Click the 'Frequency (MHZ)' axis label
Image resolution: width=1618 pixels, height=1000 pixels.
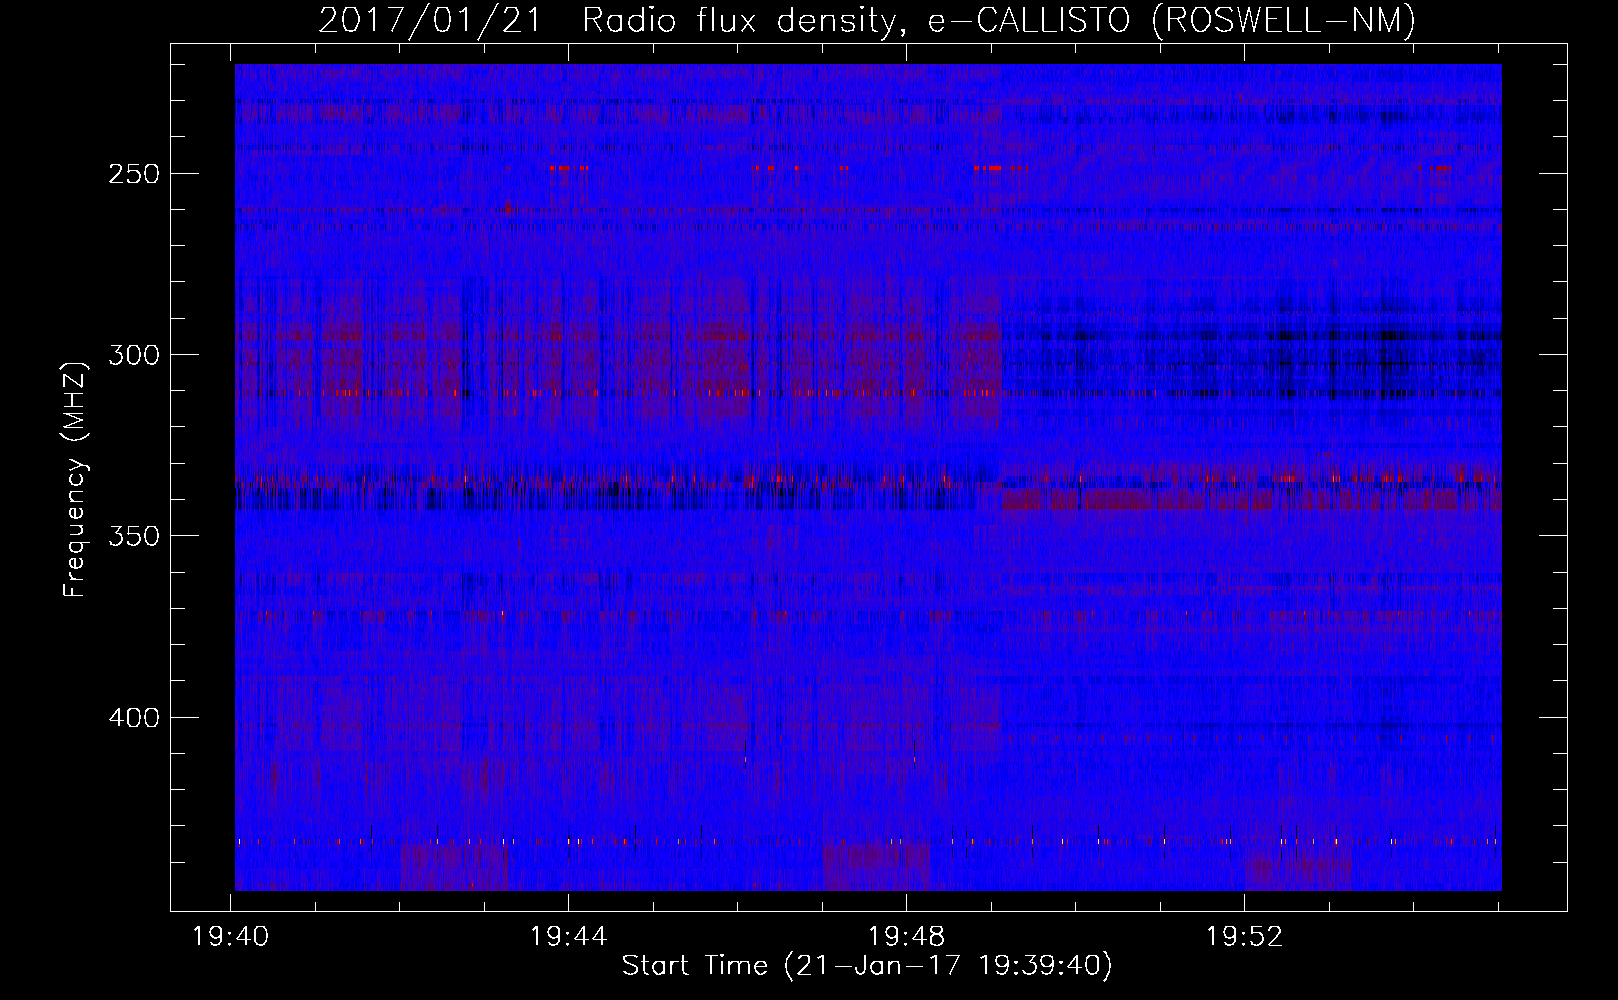coord(75,479)
